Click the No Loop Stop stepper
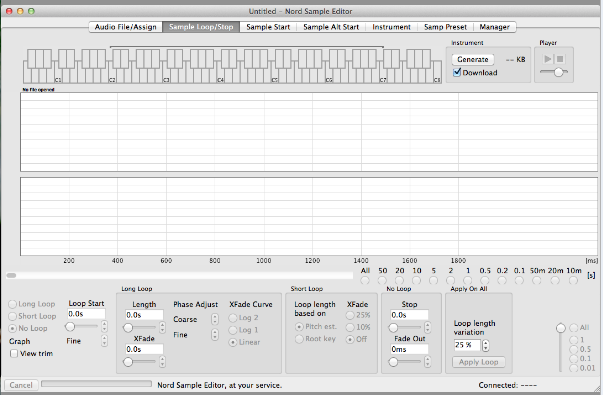 coord(427,328)
